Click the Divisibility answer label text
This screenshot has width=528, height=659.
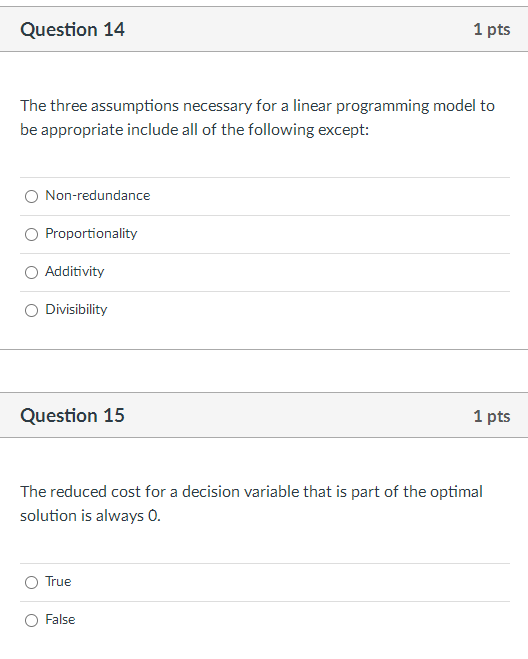pos(76,309)
